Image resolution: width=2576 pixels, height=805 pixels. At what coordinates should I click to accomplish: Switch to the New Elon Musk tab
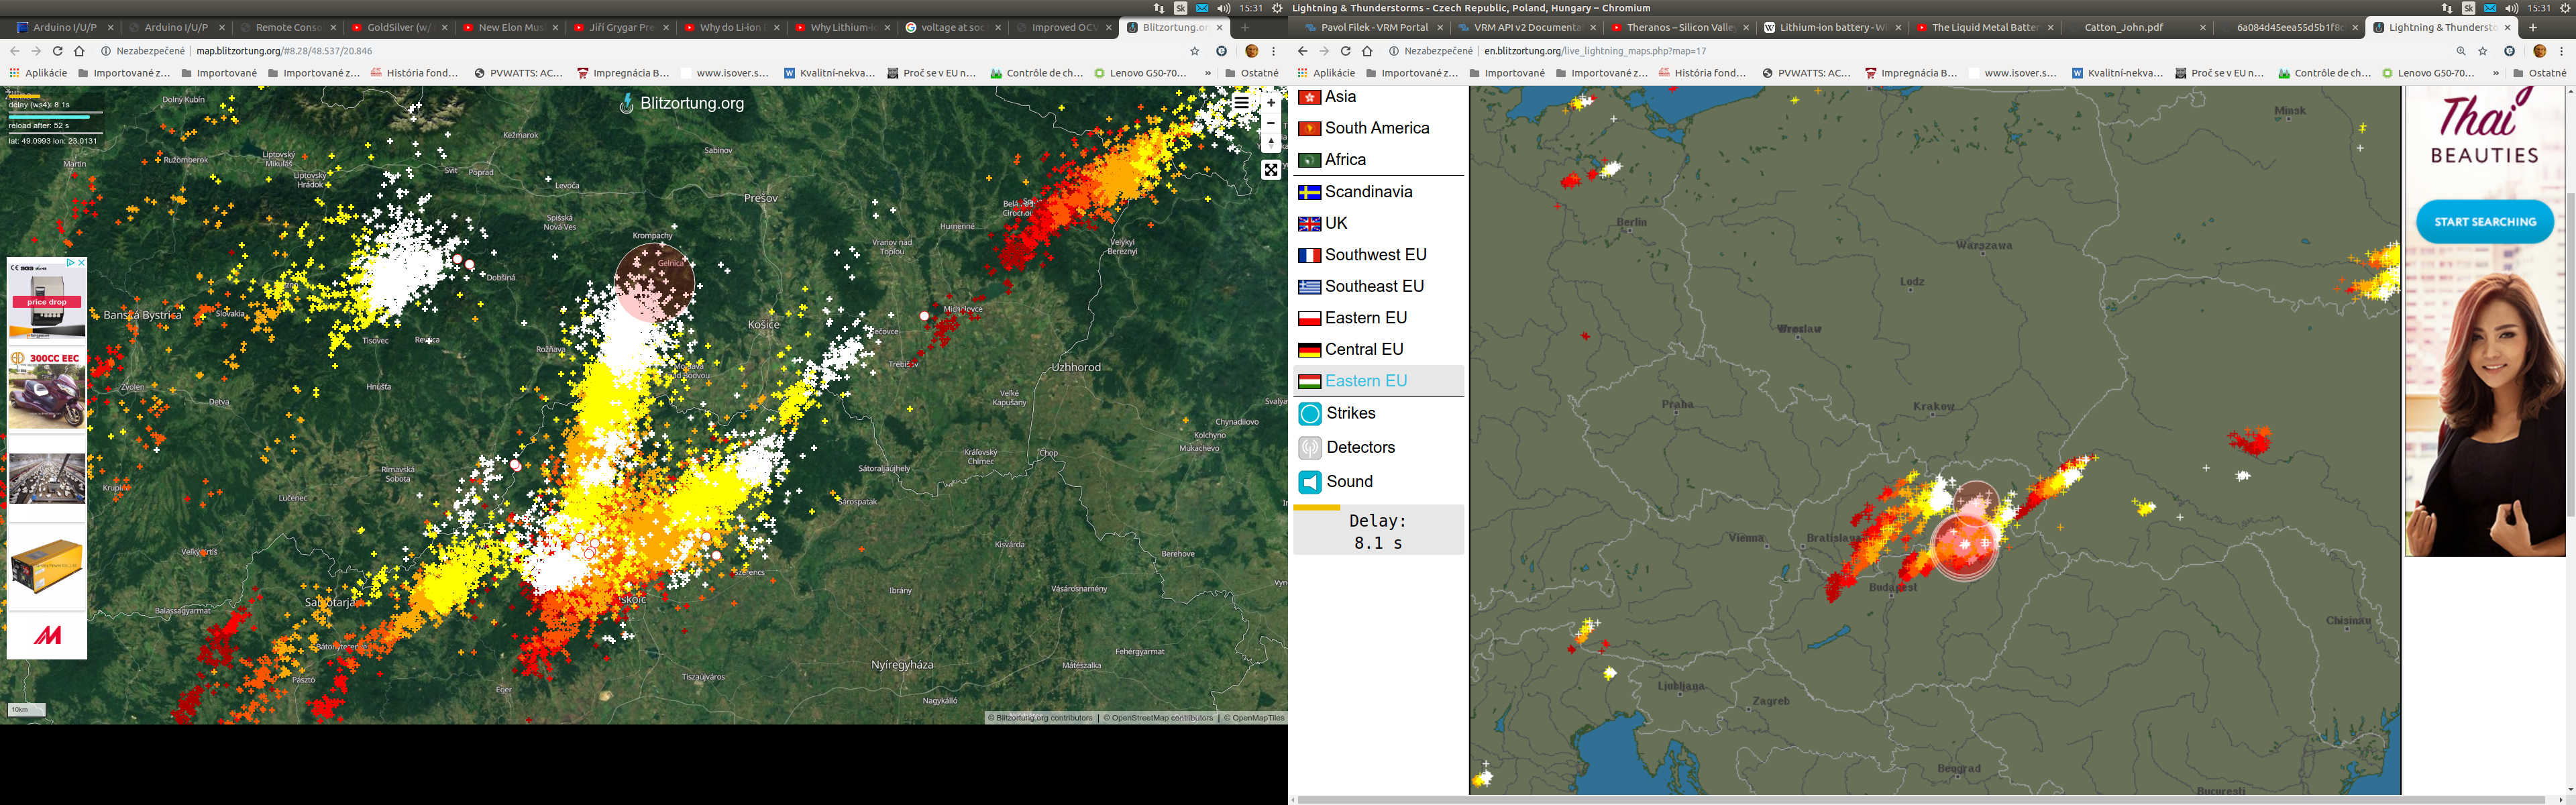pyautogui.click(x=508, y=27)
